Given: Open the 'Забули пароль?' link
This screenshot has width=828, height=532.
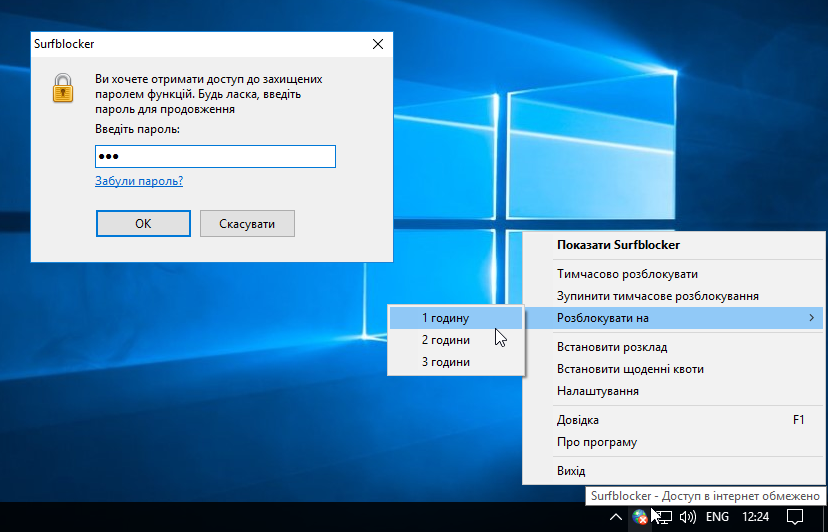Looking at the screenshot, I should (x=139, y=181).
